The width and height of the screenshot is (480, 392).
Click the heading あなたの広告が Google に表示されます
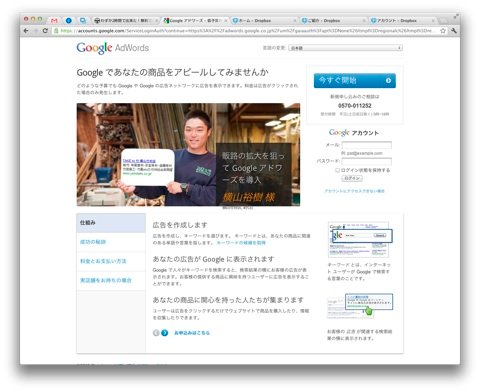(213, 259)
